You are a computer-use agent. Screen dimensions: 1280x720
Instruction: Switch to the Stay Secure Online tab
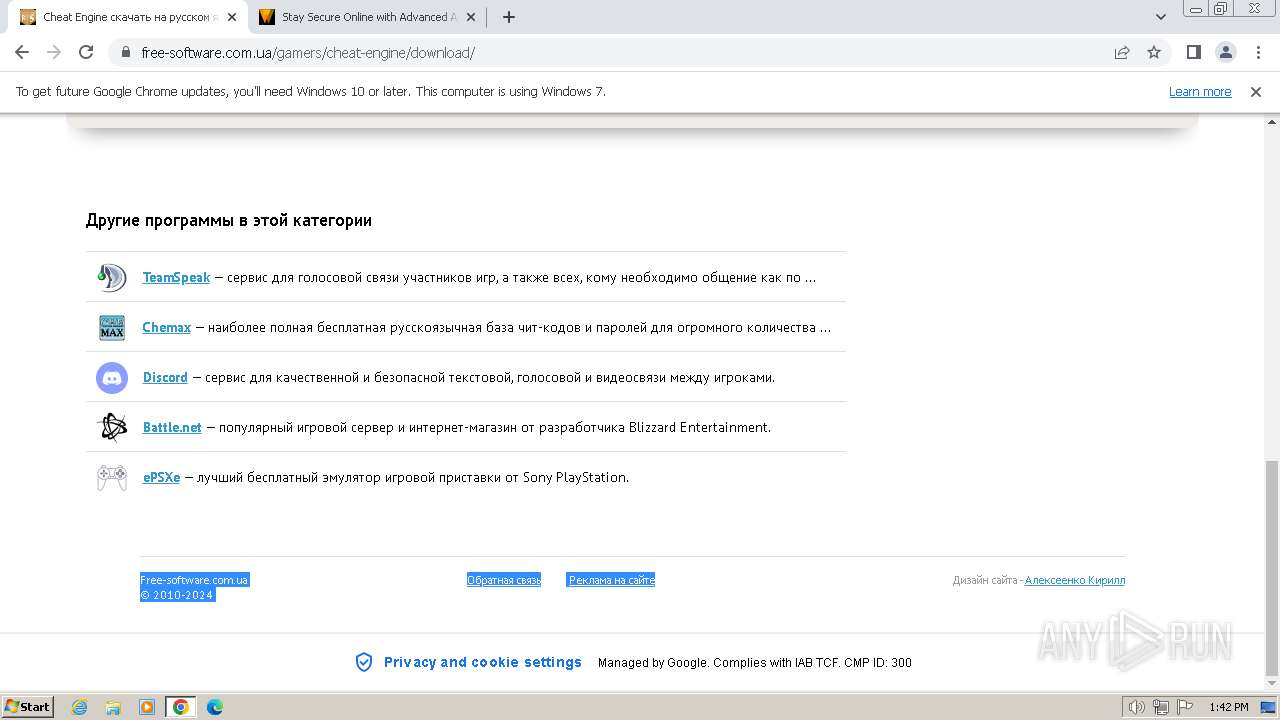[368, 17]
